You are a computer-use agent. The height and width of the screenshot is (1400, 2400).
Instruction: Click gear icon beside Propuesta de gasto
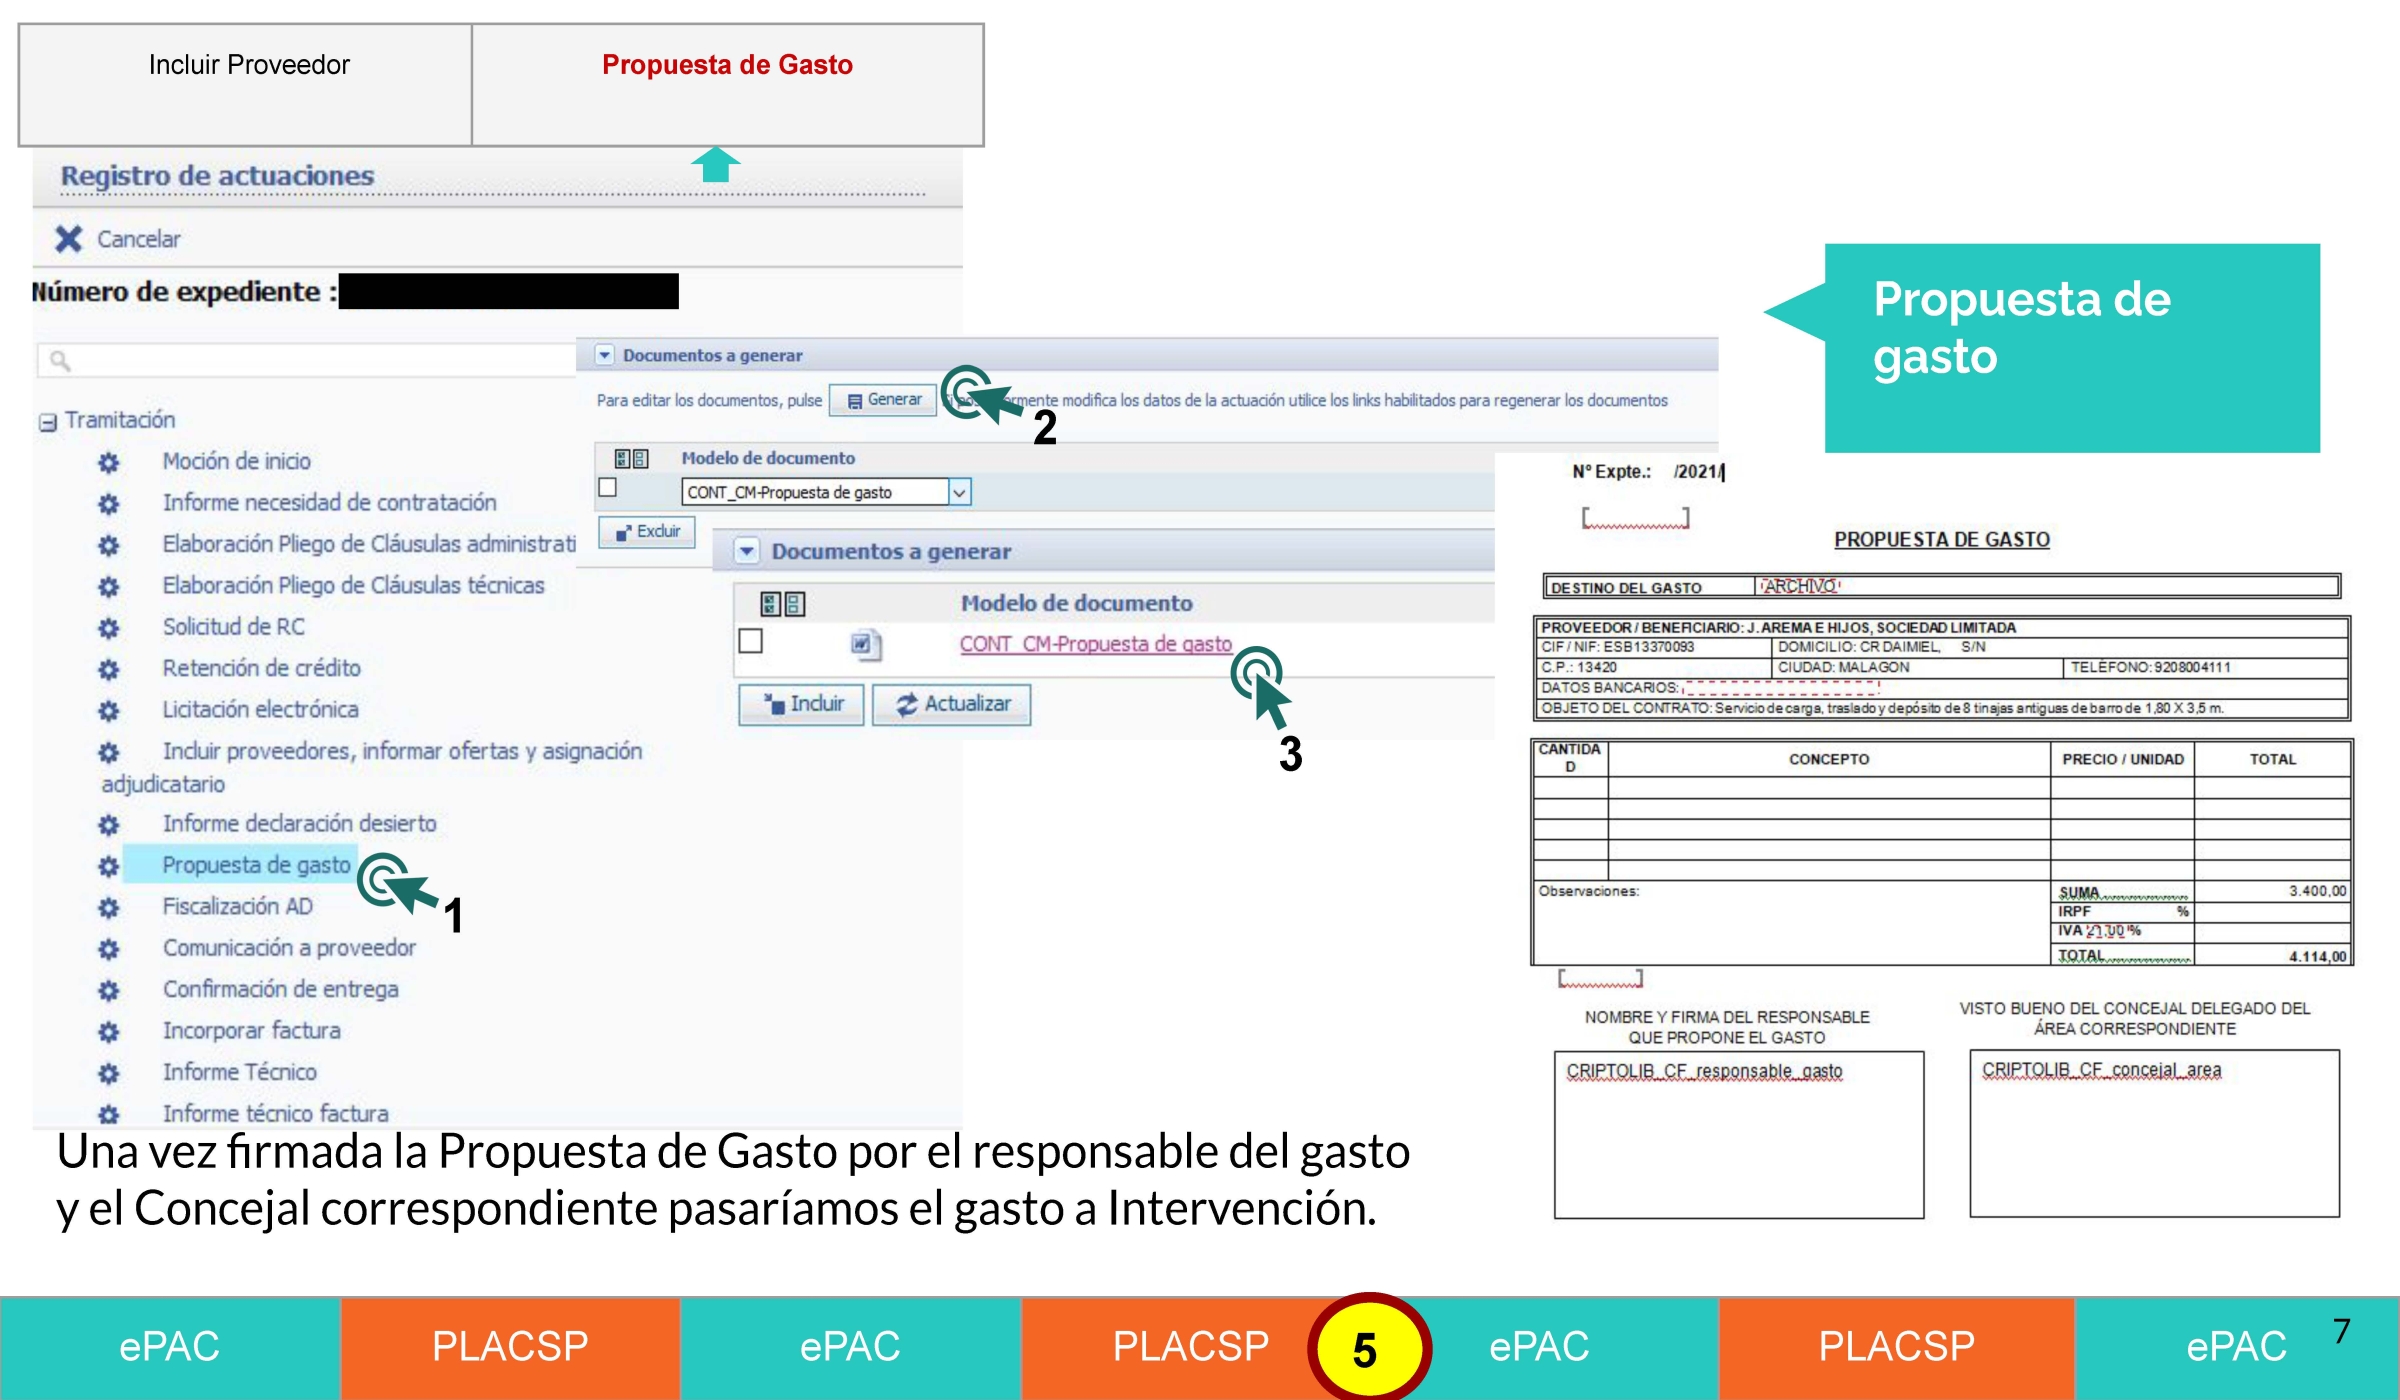tap(108, 866)
